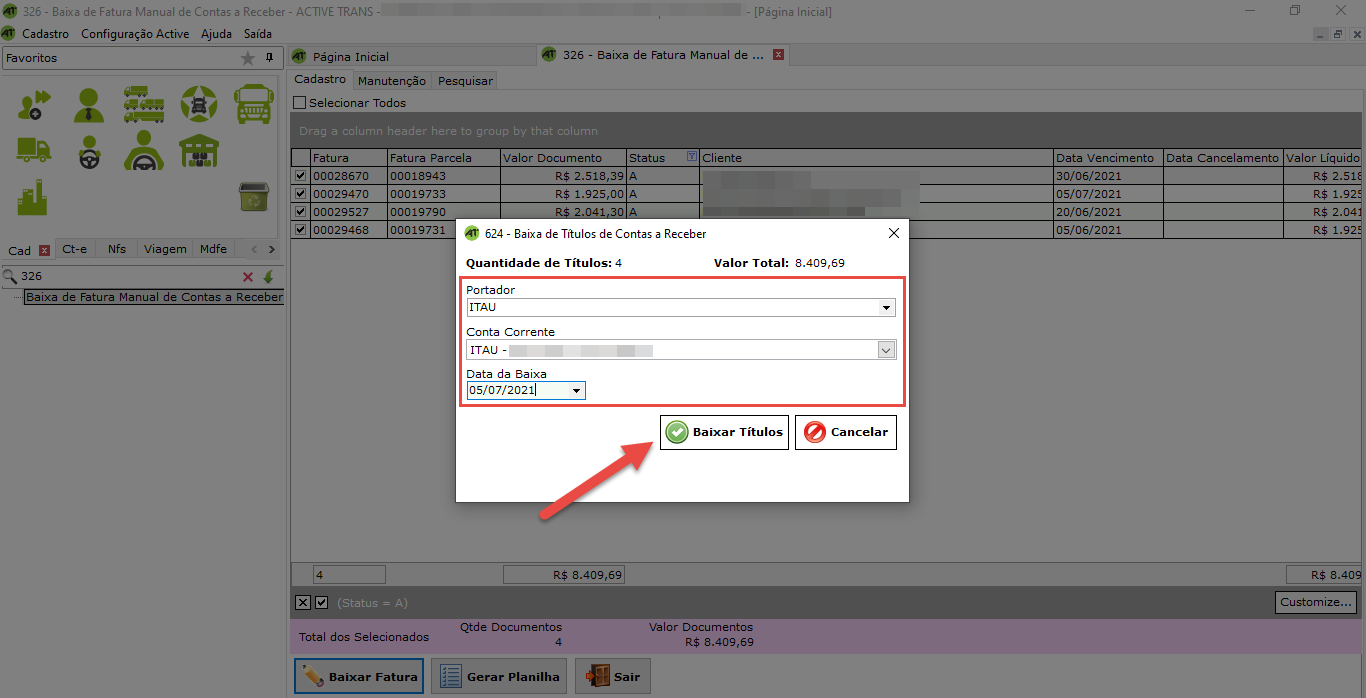Open the Configuração Active menu
The width and height of the screenshot is (1366, 698).
coord(135,33)
